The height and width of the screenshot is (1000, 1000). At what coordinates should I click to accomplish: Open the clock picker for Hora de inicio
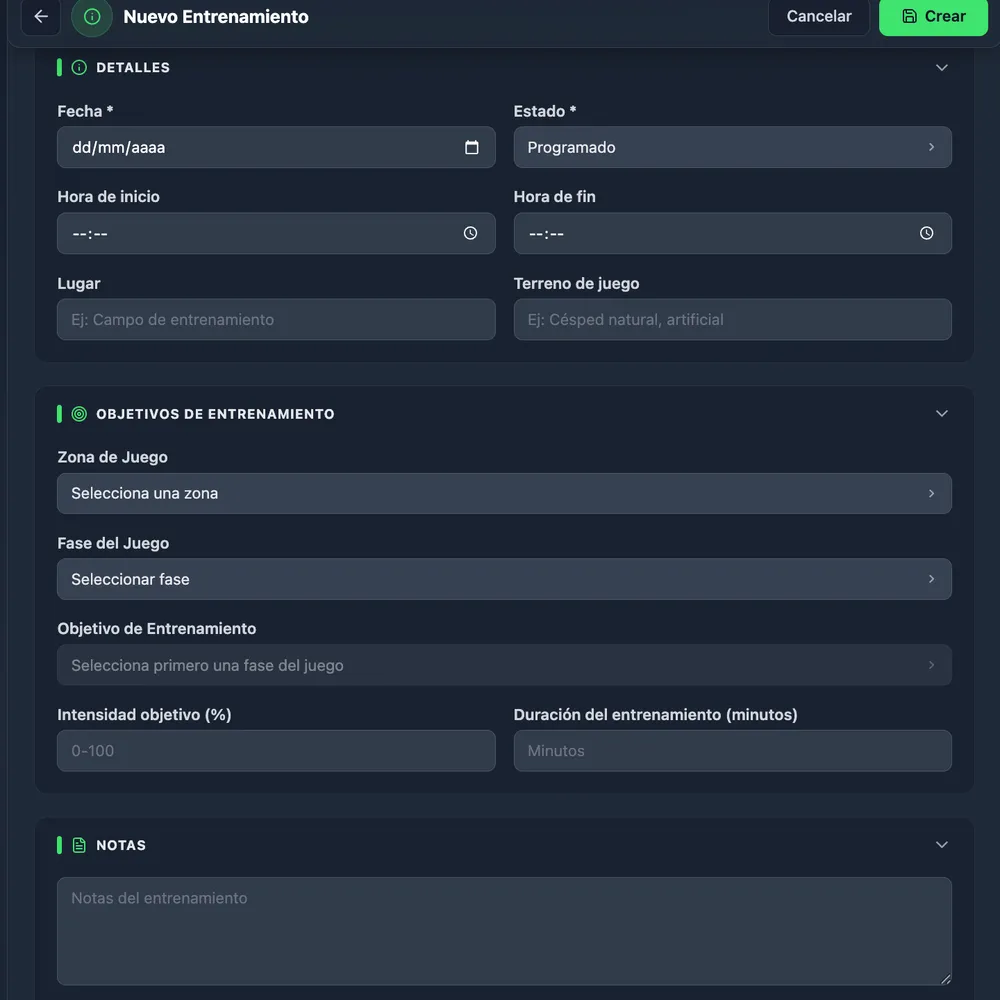pos(470,233)
